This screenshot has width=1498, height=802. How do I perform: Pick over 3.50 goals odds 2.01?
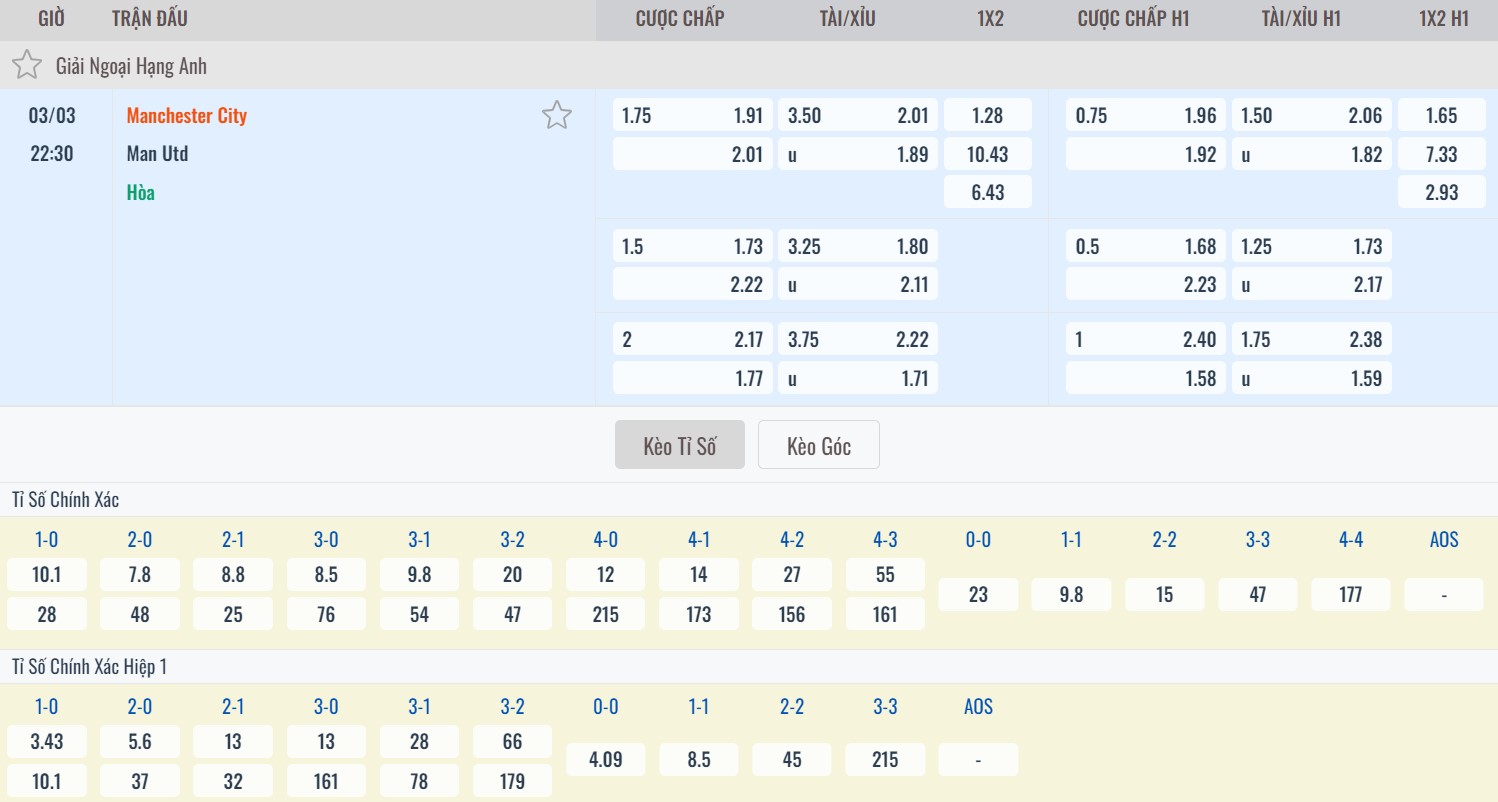coord(858,116)
